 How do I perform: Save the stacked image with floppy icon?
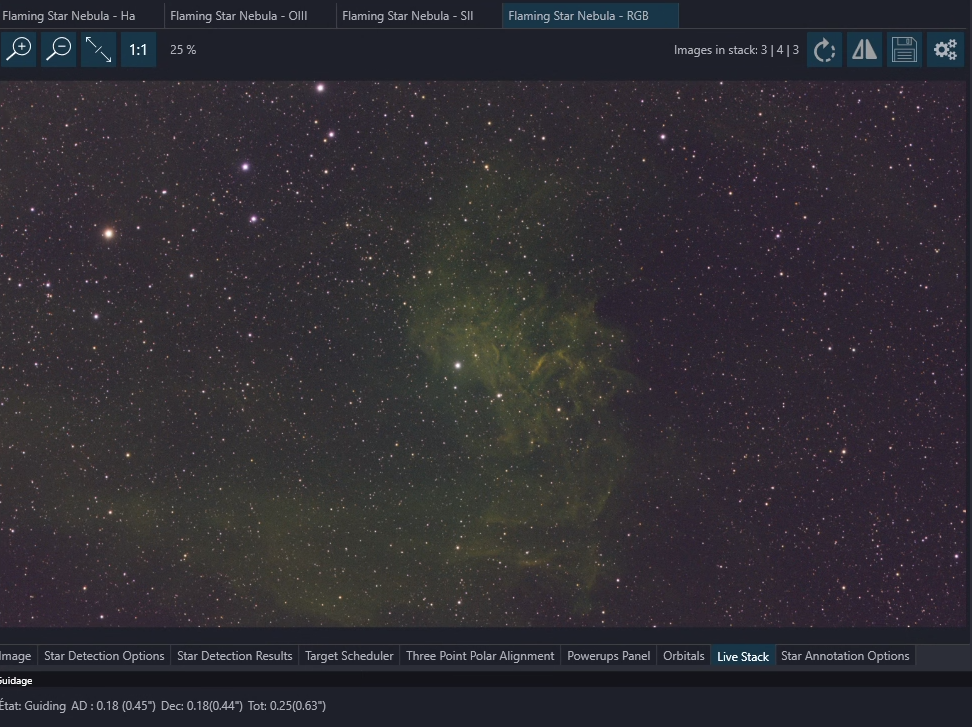pos(904,50)
